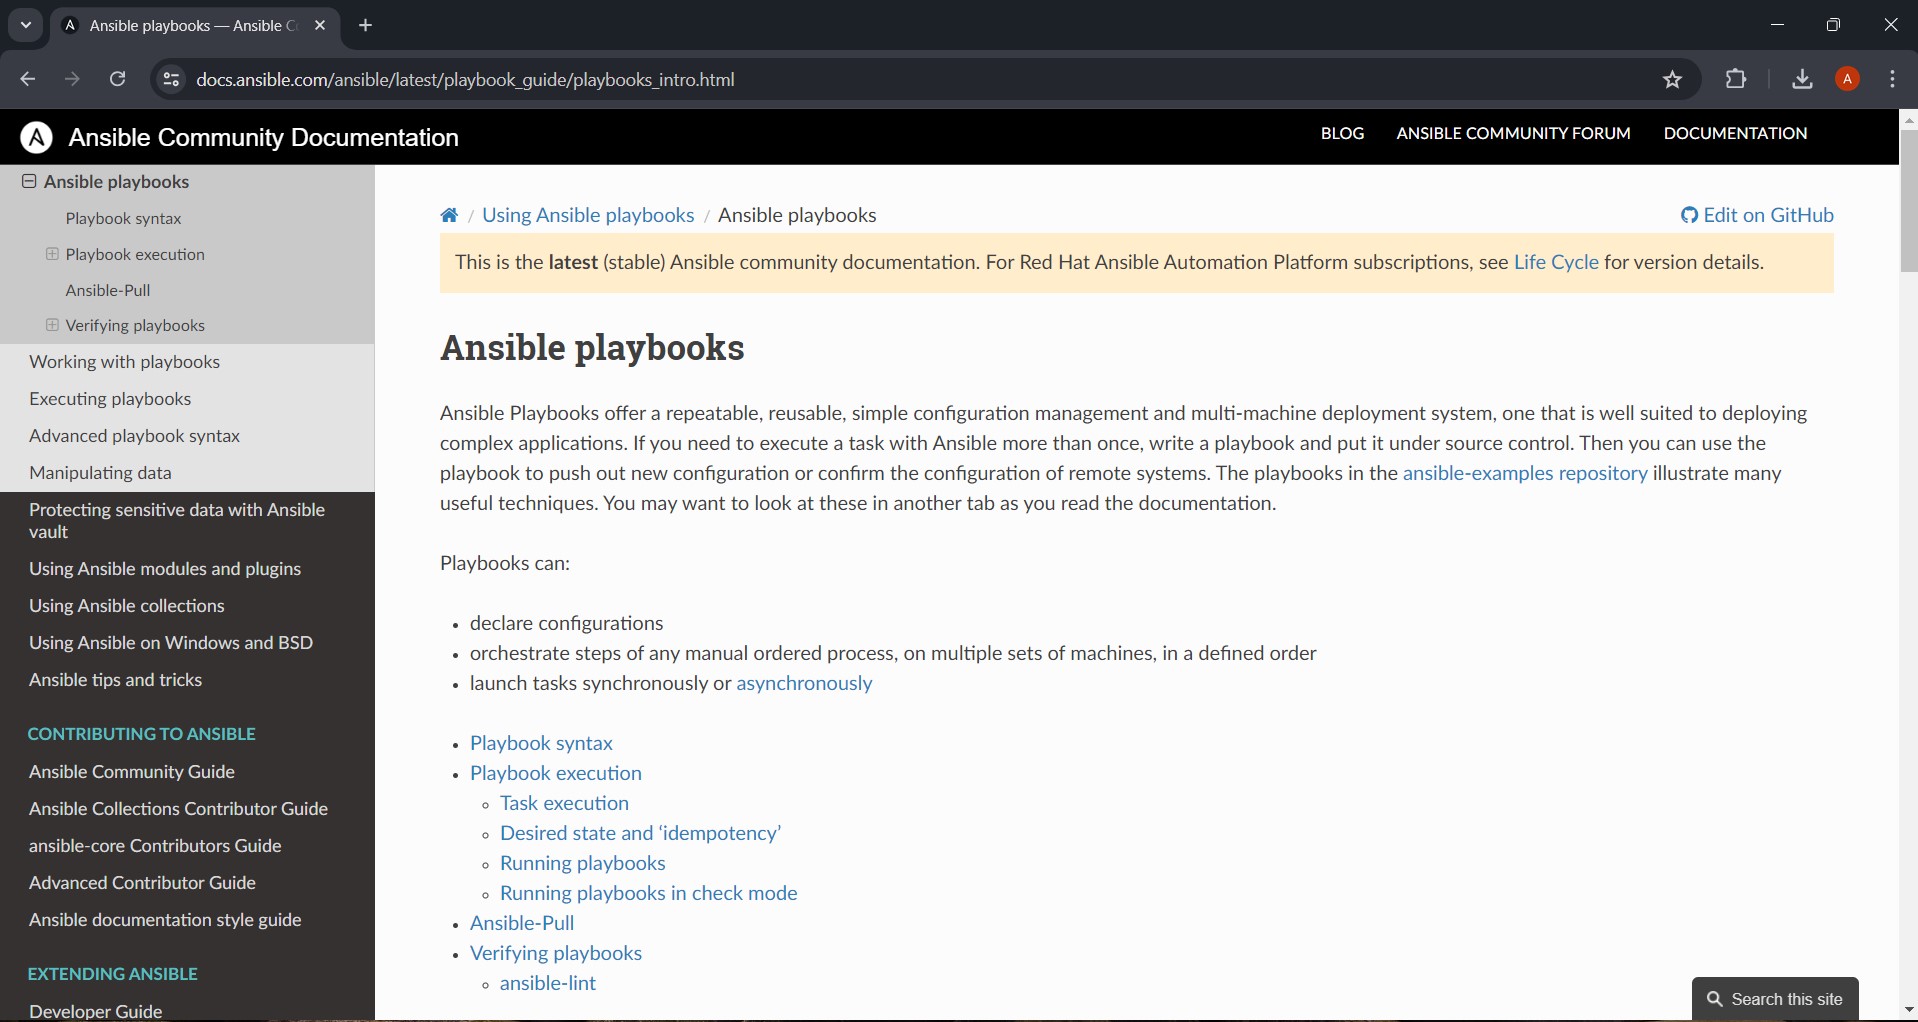Image resolution: width=1918 pixels, height=1022 pixels.
Task: Open the browser extensions icon
Action: [x=1737, y=80]
